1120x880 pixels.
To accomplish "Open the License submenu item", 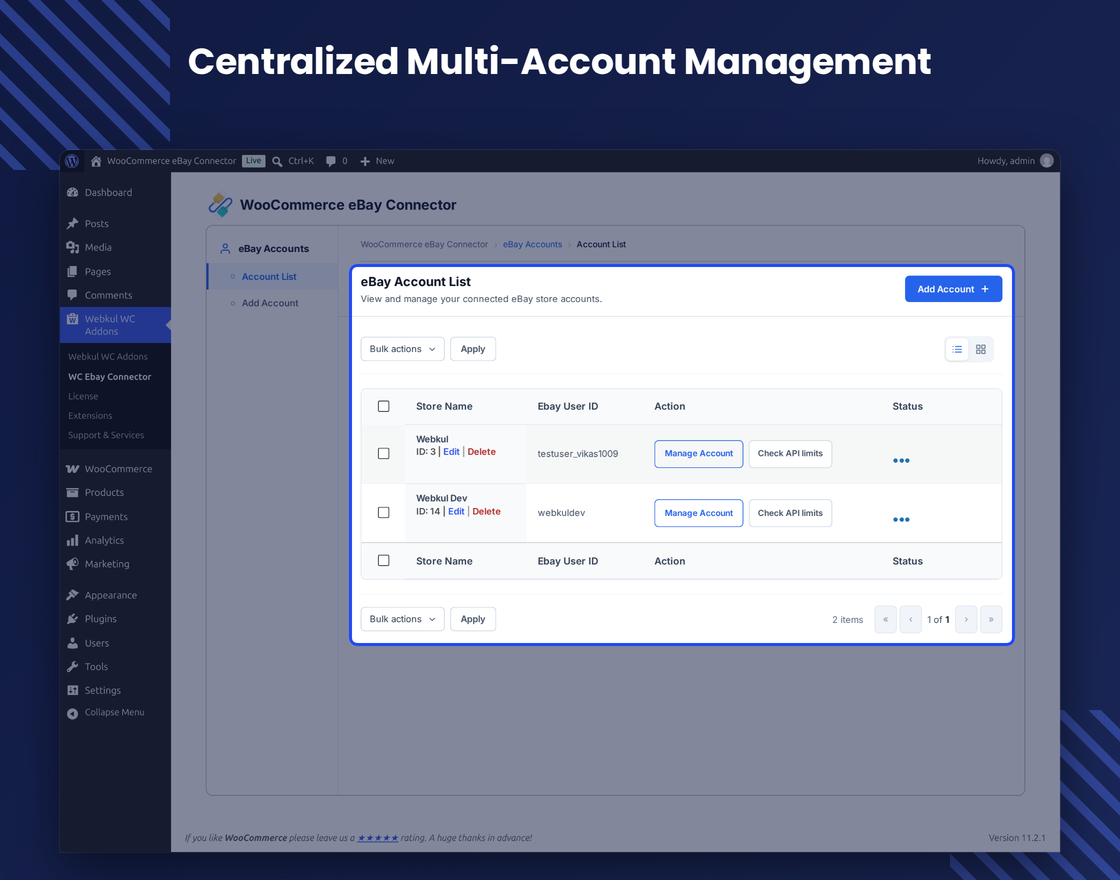I will tap(83, 396).
